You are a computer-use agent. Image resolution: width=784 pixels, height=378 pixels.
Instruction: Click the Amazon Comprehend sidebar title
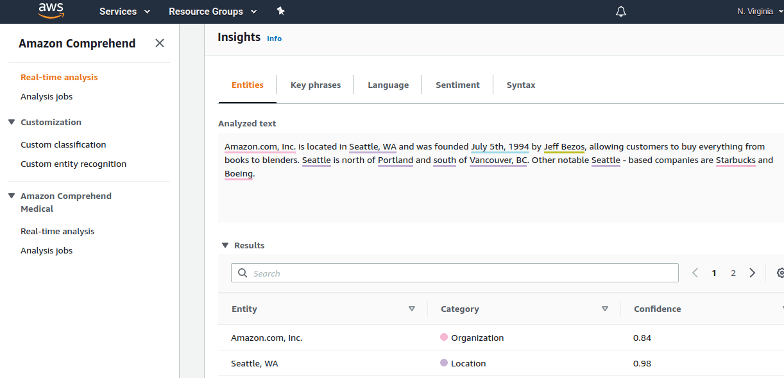[77, 44]
